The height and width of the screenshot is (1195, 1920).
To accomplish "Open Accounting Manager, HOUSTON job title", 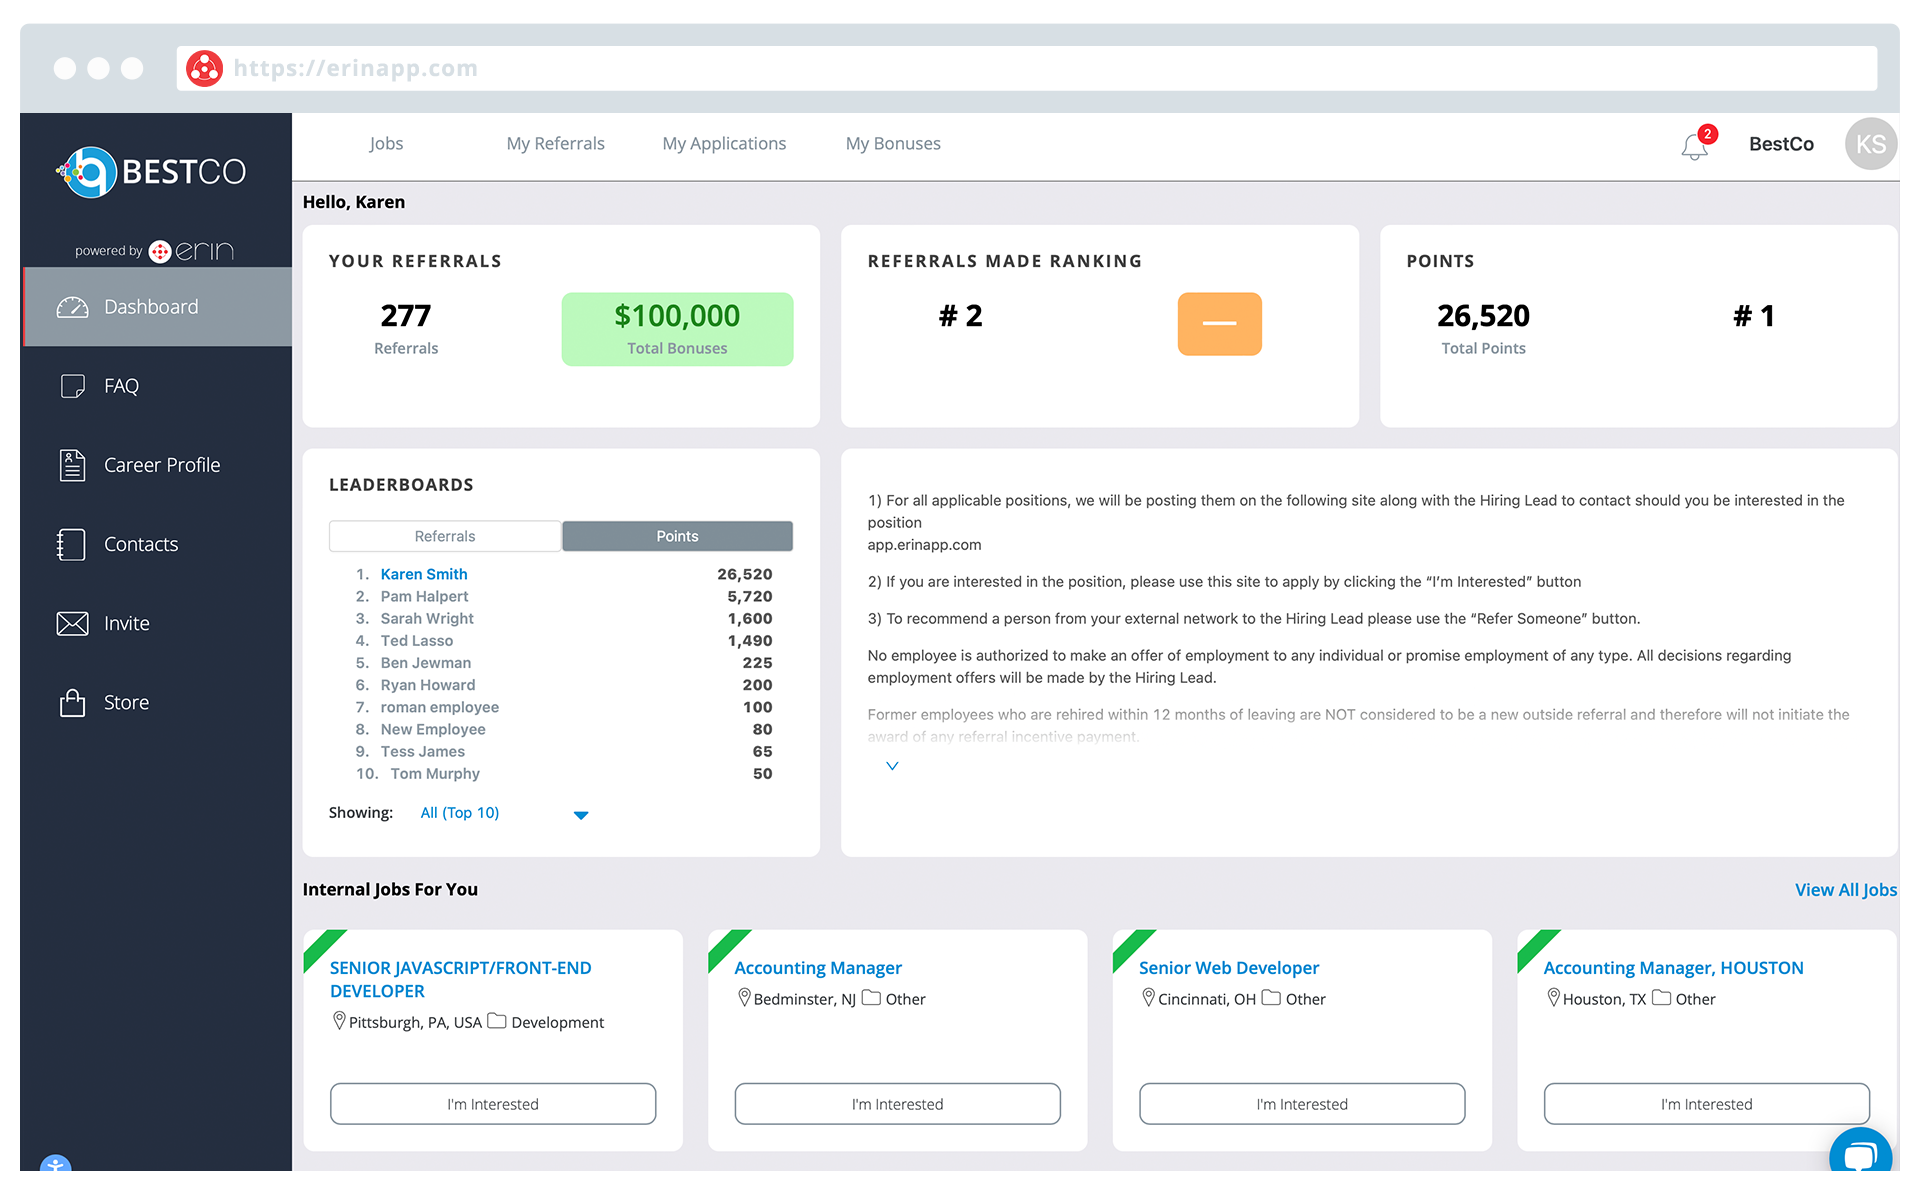I will click(1673, 968).
